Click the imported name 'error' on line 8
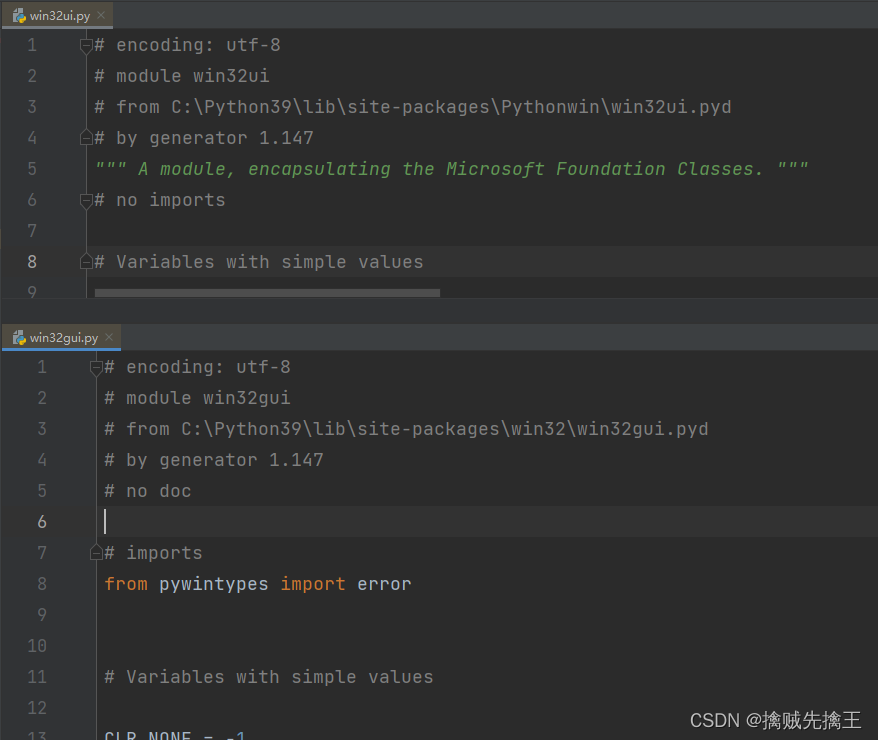This screenshot has height=740, width=878. point(384,584)
